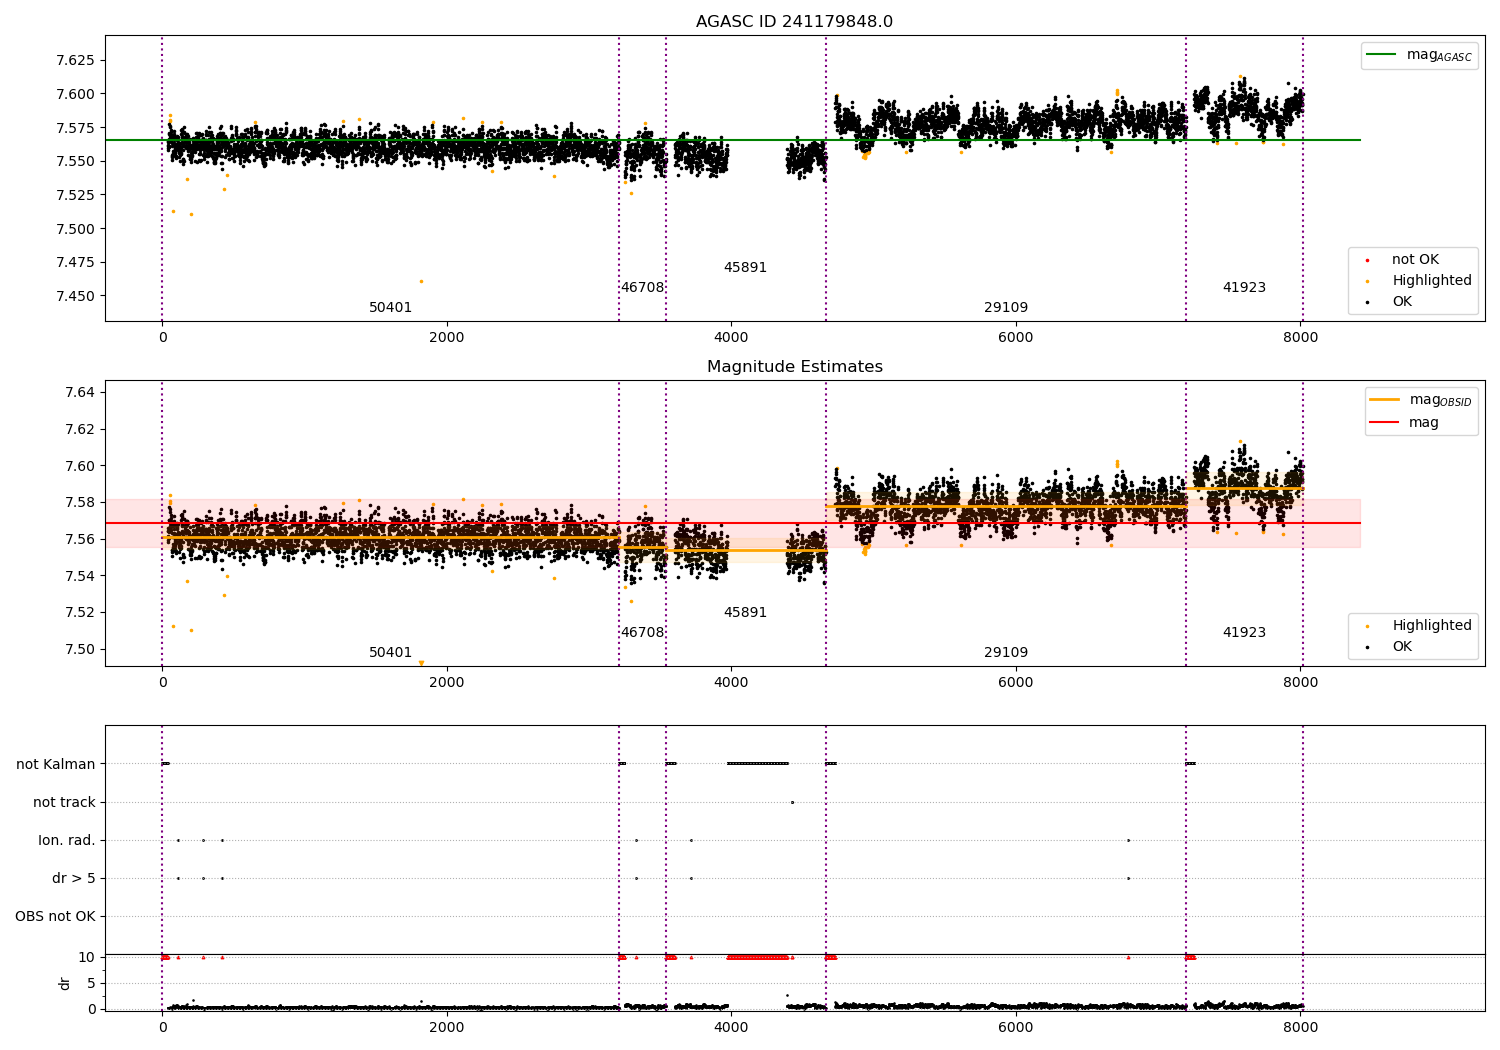
Task: Click the rotated 'dr' axis label
Action: 65,983
